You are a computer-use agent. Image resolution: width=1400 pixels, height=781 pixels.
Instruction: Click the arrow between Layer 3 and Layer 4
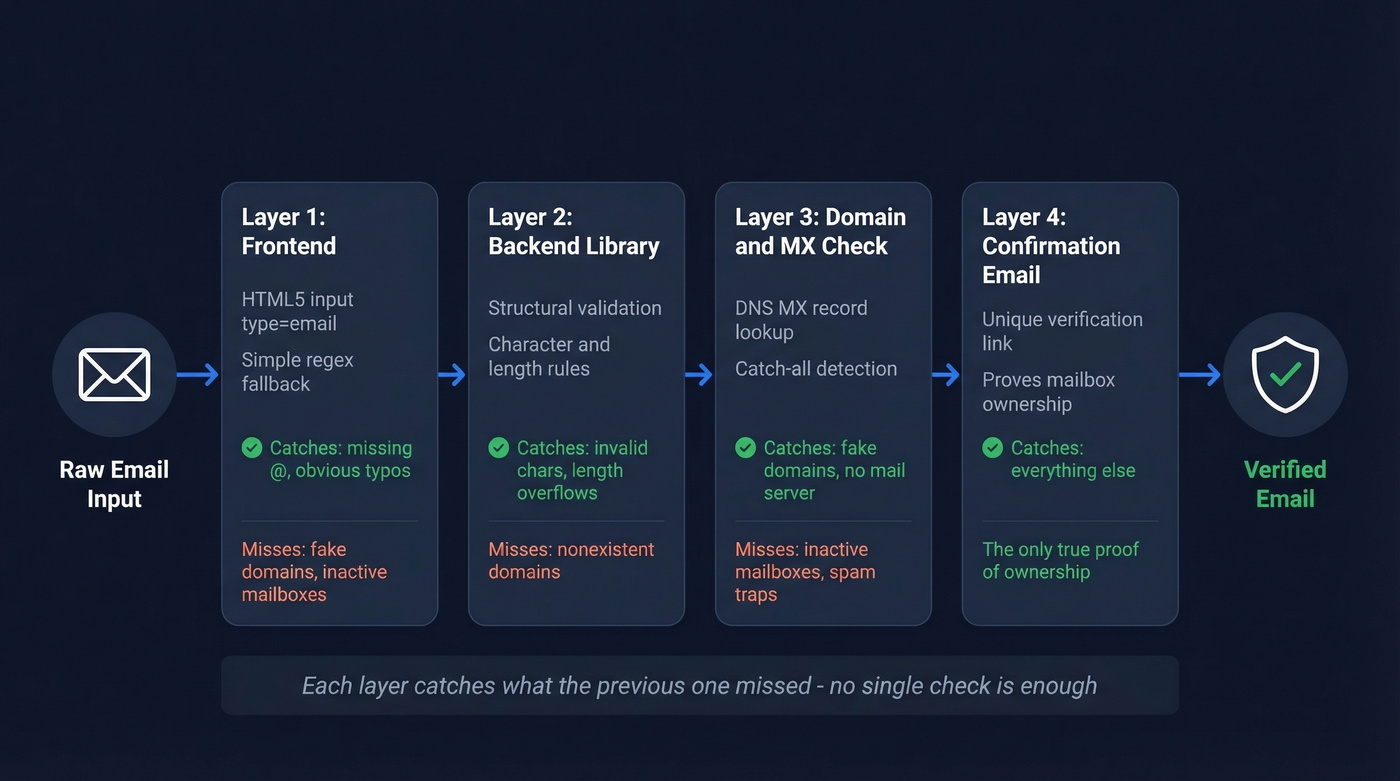point(944,375)
